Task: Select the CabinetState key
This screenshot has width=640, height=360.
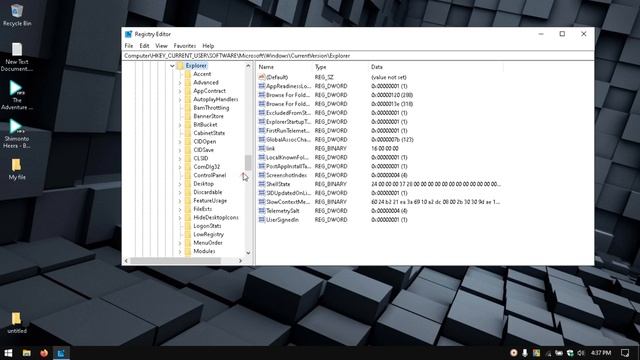Action: [209, 133]
